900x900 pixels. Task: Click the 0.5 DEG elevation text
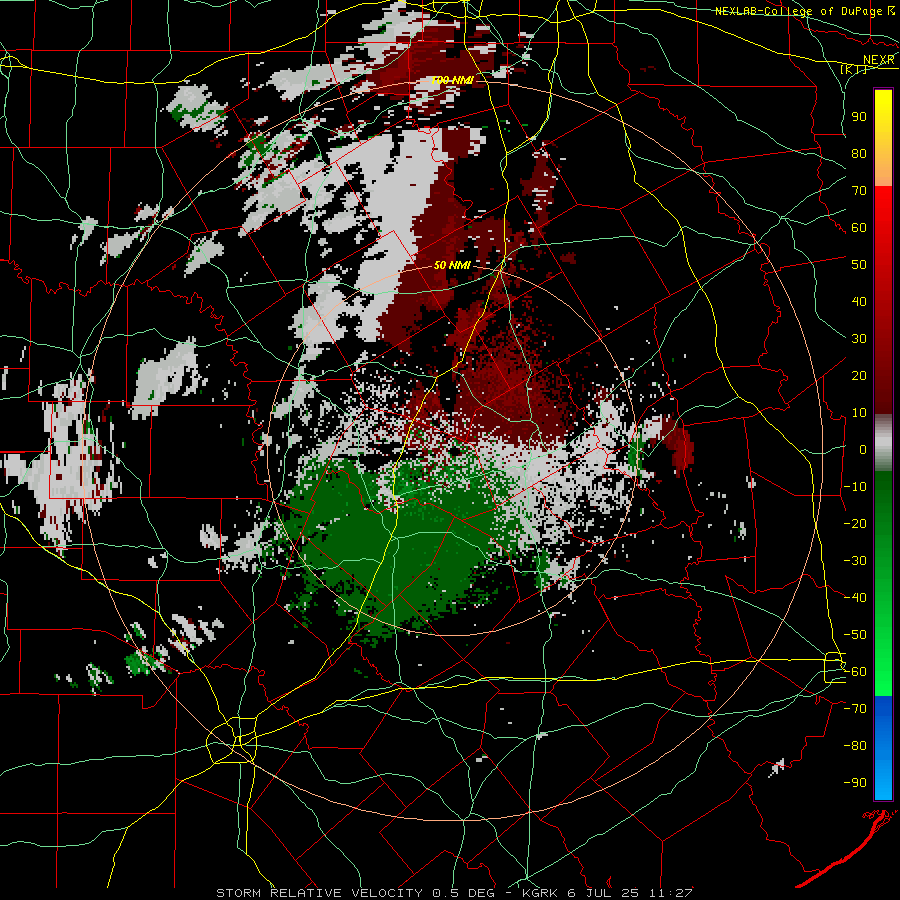pos(463,893)
